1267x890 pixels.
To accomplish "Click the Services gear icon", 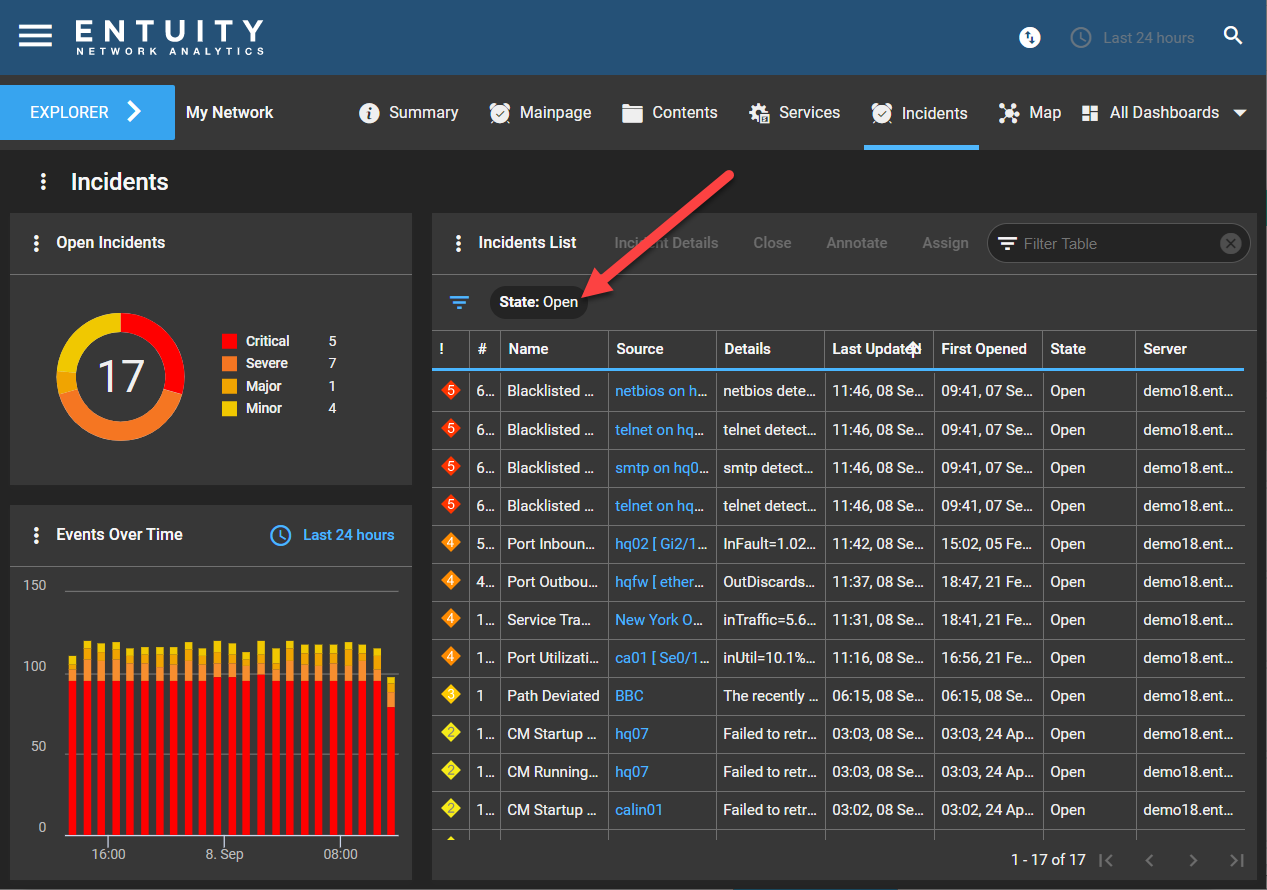I will (x=759, y=113).
